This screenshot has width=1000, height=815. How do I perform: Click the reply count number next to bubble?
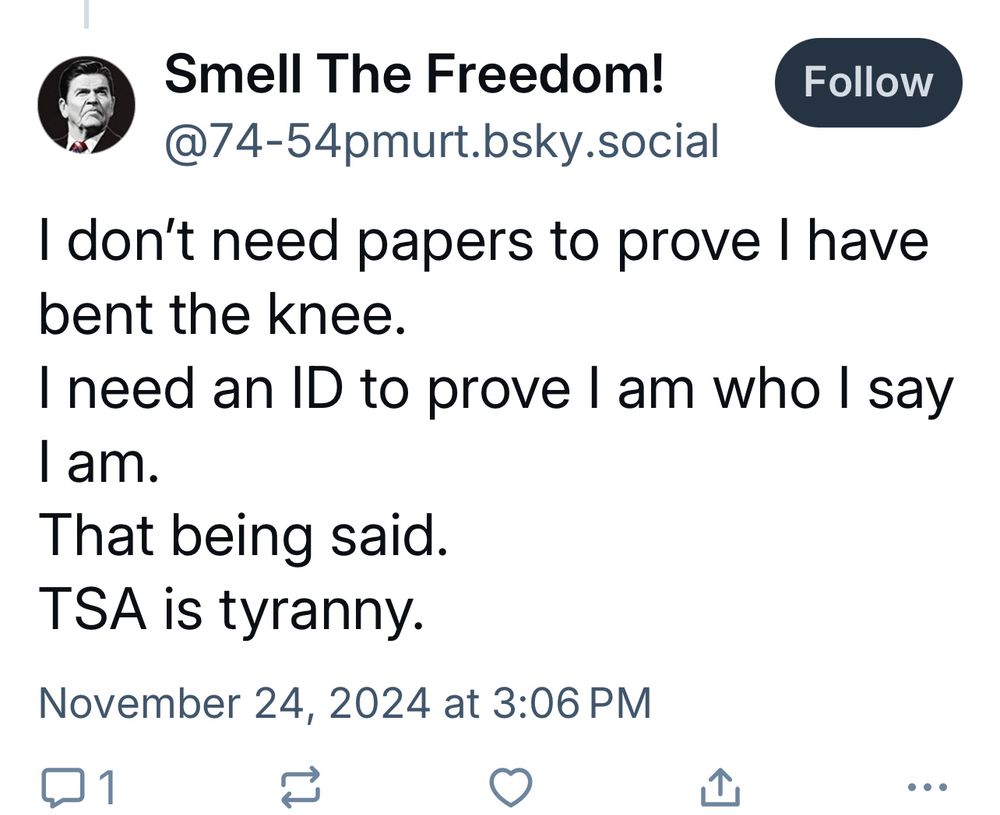point(106,788)
